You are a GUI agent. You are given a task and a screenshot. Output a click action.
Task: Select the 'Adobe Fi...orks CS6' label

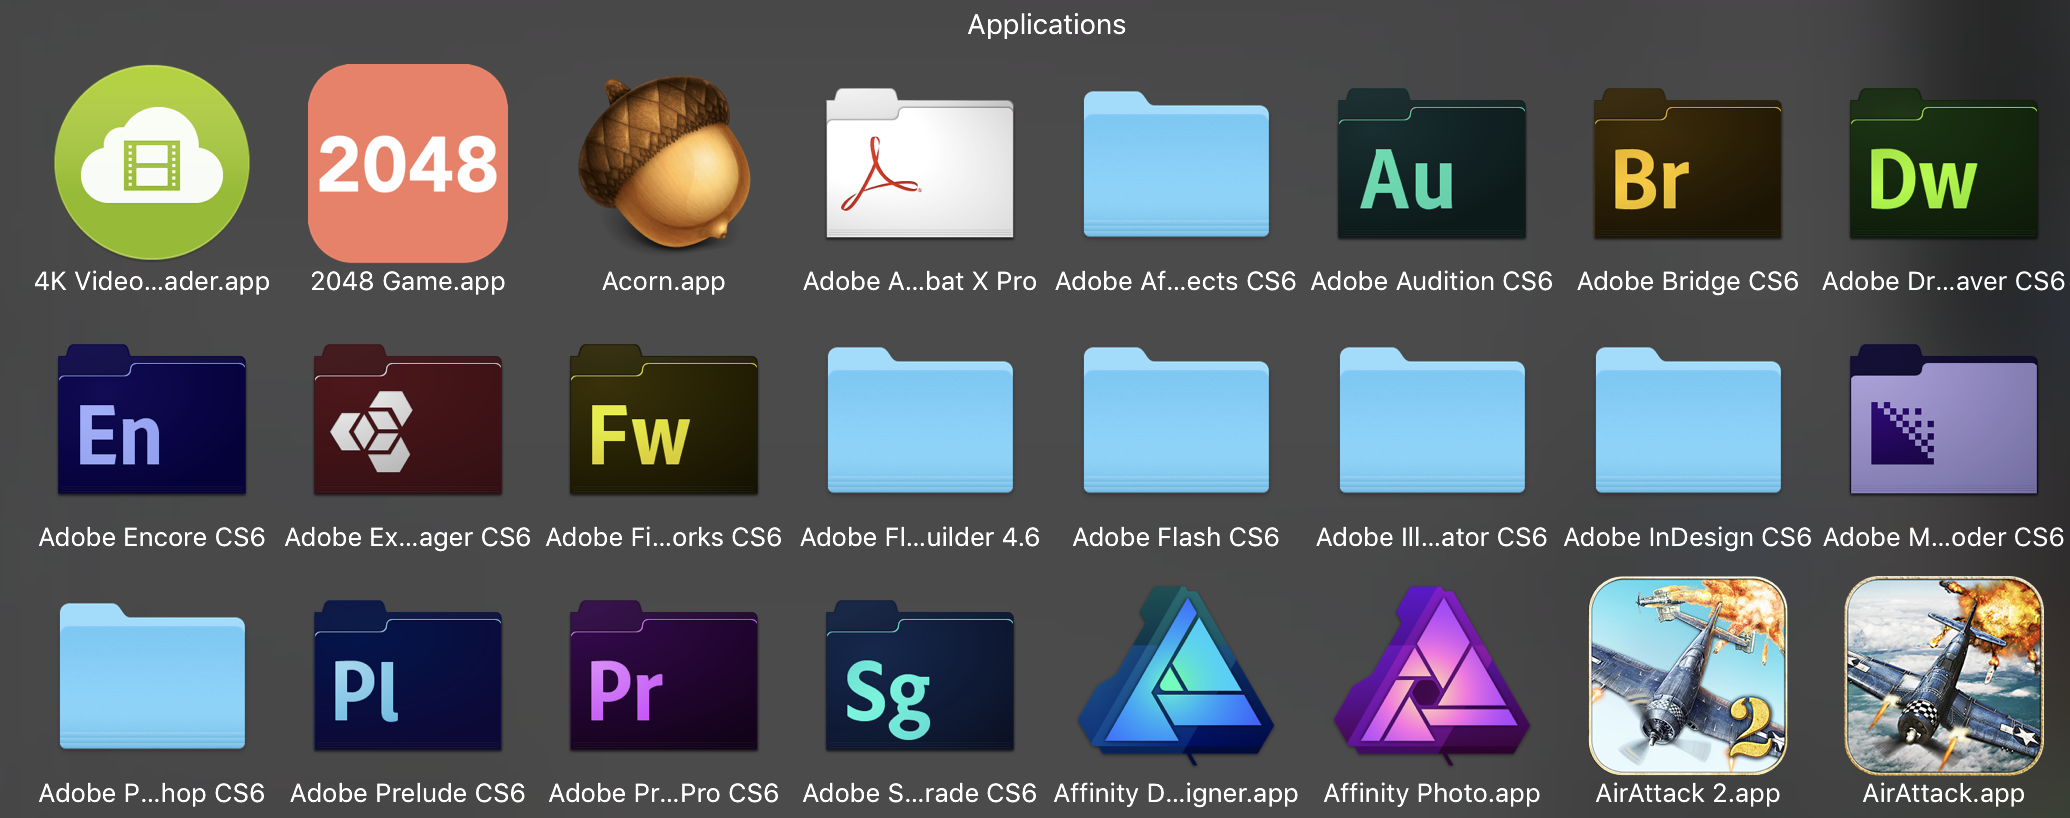[664, 538]
